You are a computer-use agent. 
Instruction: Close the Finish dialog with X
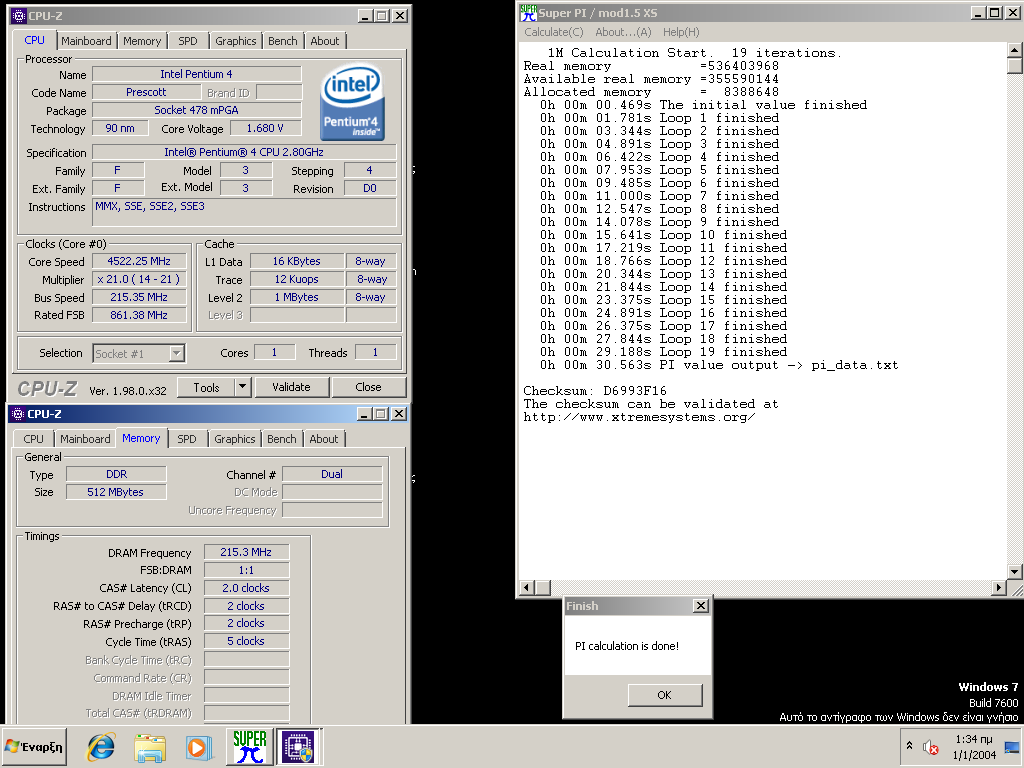(x=701, y=605)
